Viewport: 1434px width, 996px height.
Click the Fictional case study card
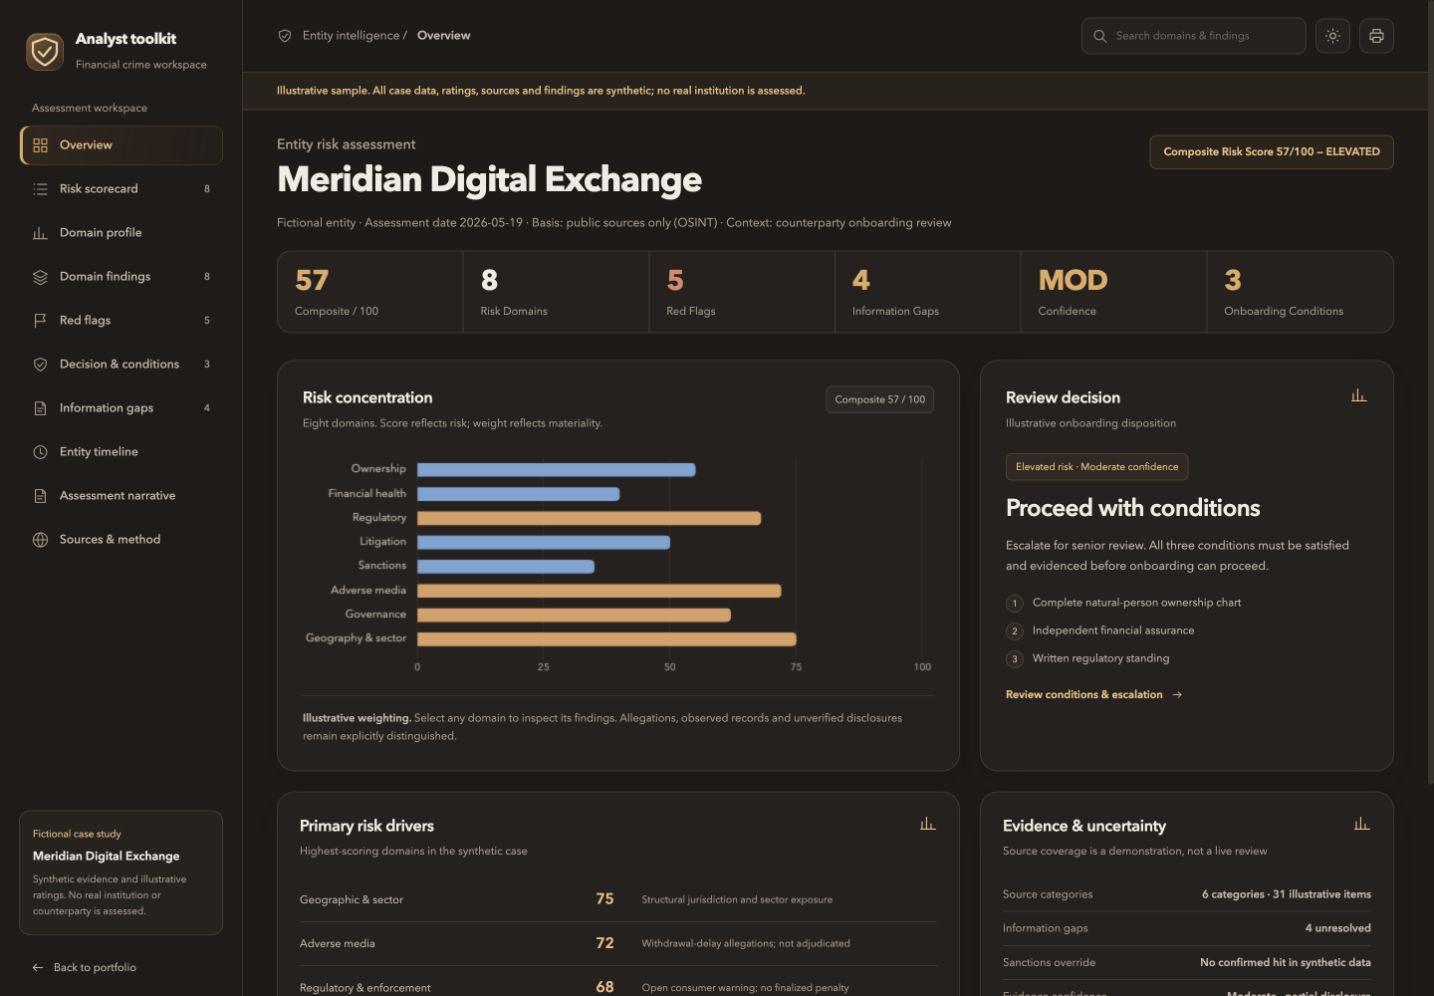[x=121, y=873]
